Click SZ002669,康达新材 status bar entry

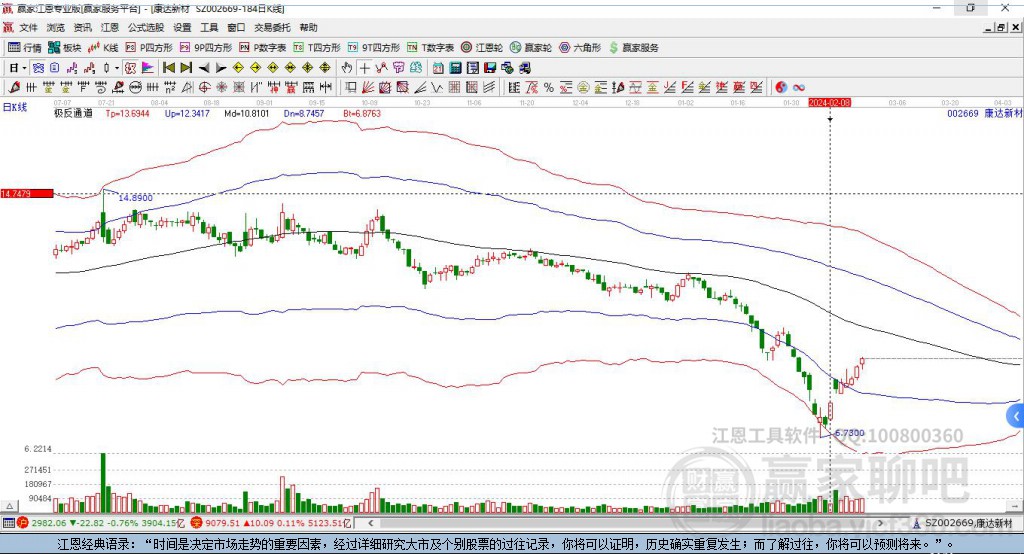(963, 523)
